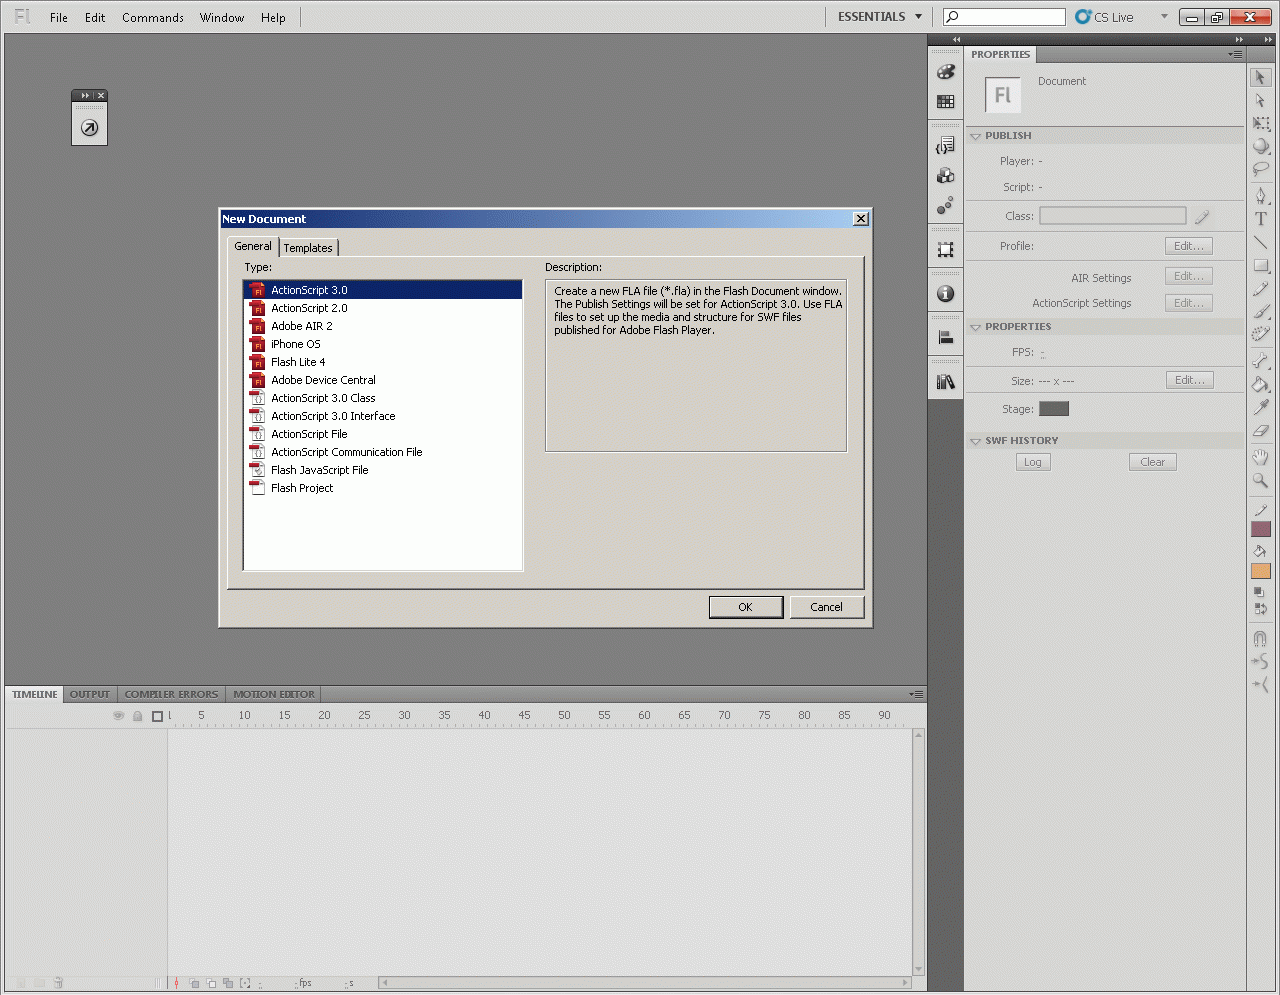Switch to the Templates tab

point(308,248)
